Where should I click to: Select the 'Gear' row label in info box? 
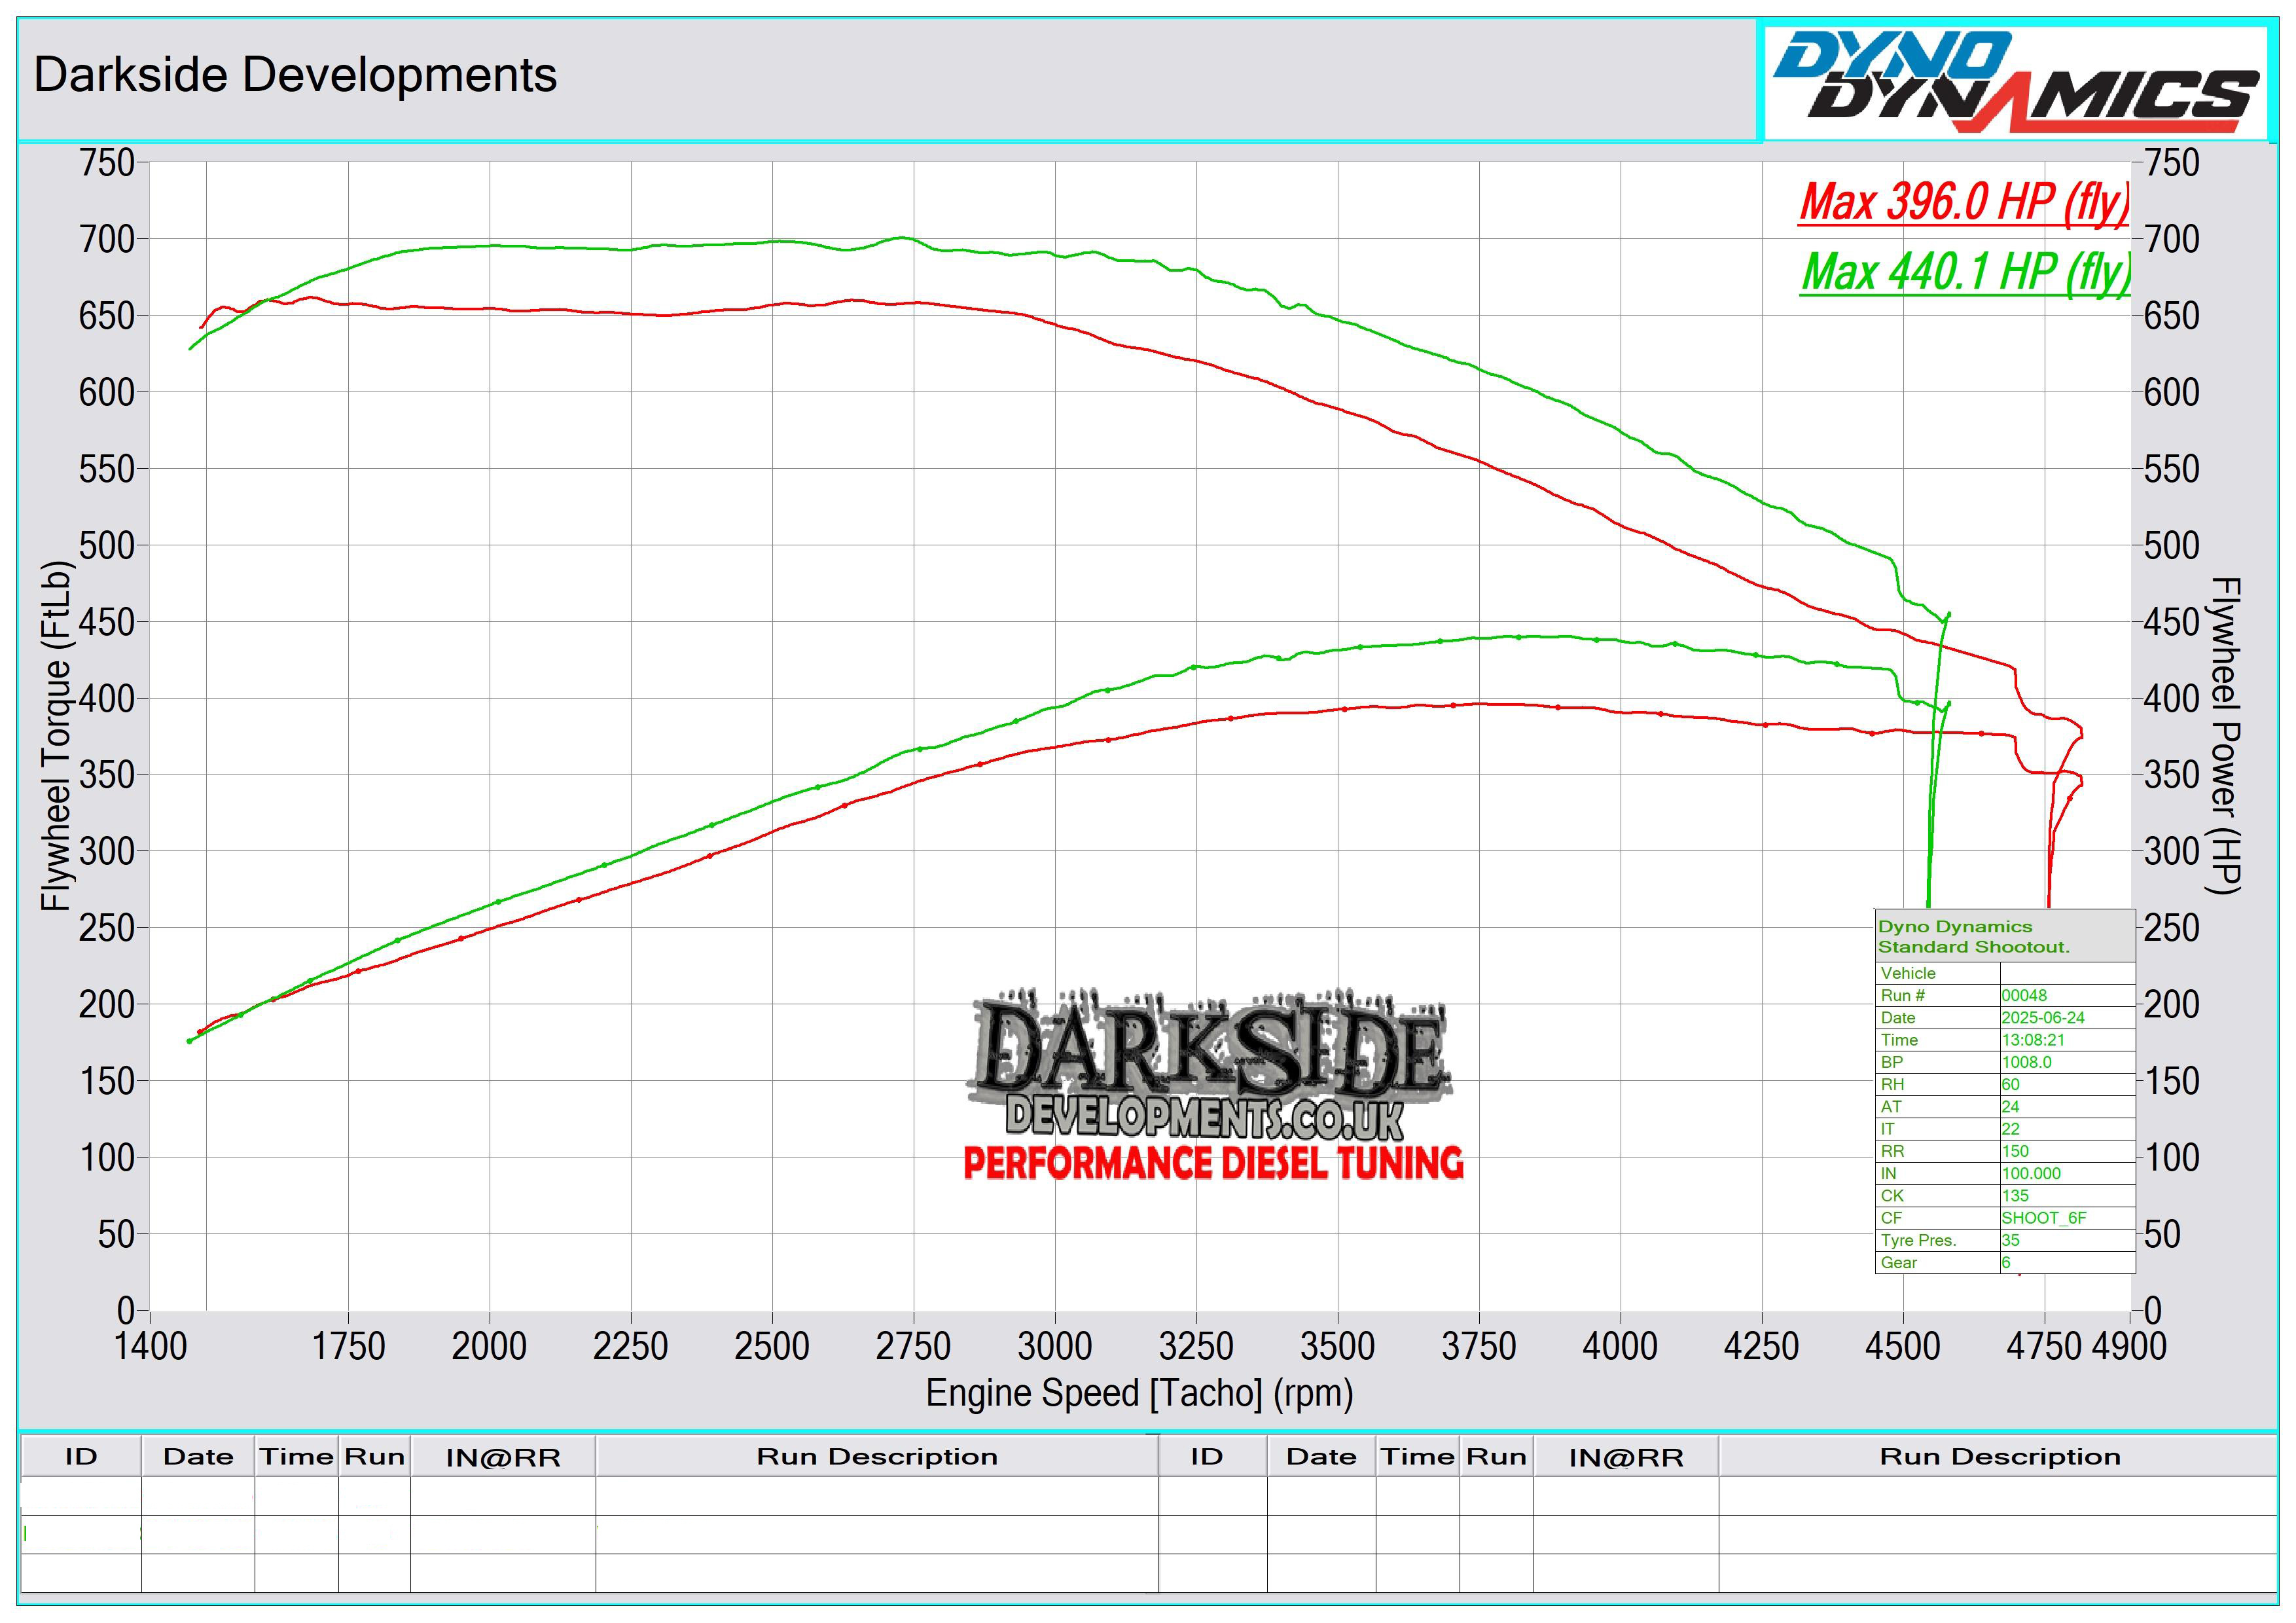coord(1898,1262)
